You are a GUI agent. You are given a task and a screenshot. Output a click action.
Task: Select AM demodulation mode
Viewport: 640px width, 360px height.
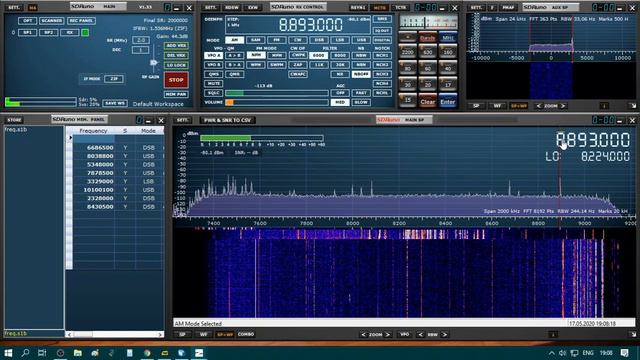coord(234,40)
